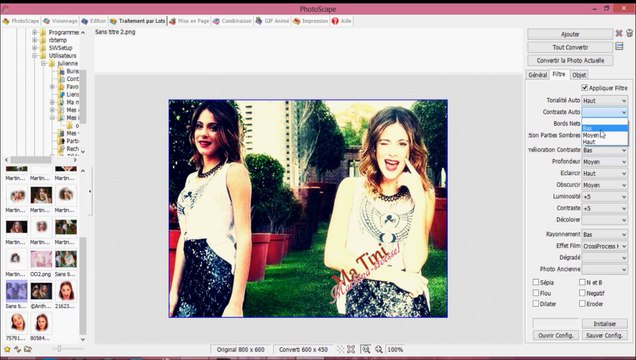The width and height of the screenshot is (636, 360).
Task: Open the Profondeur dropdown
Action: click(x=605, y=162)
